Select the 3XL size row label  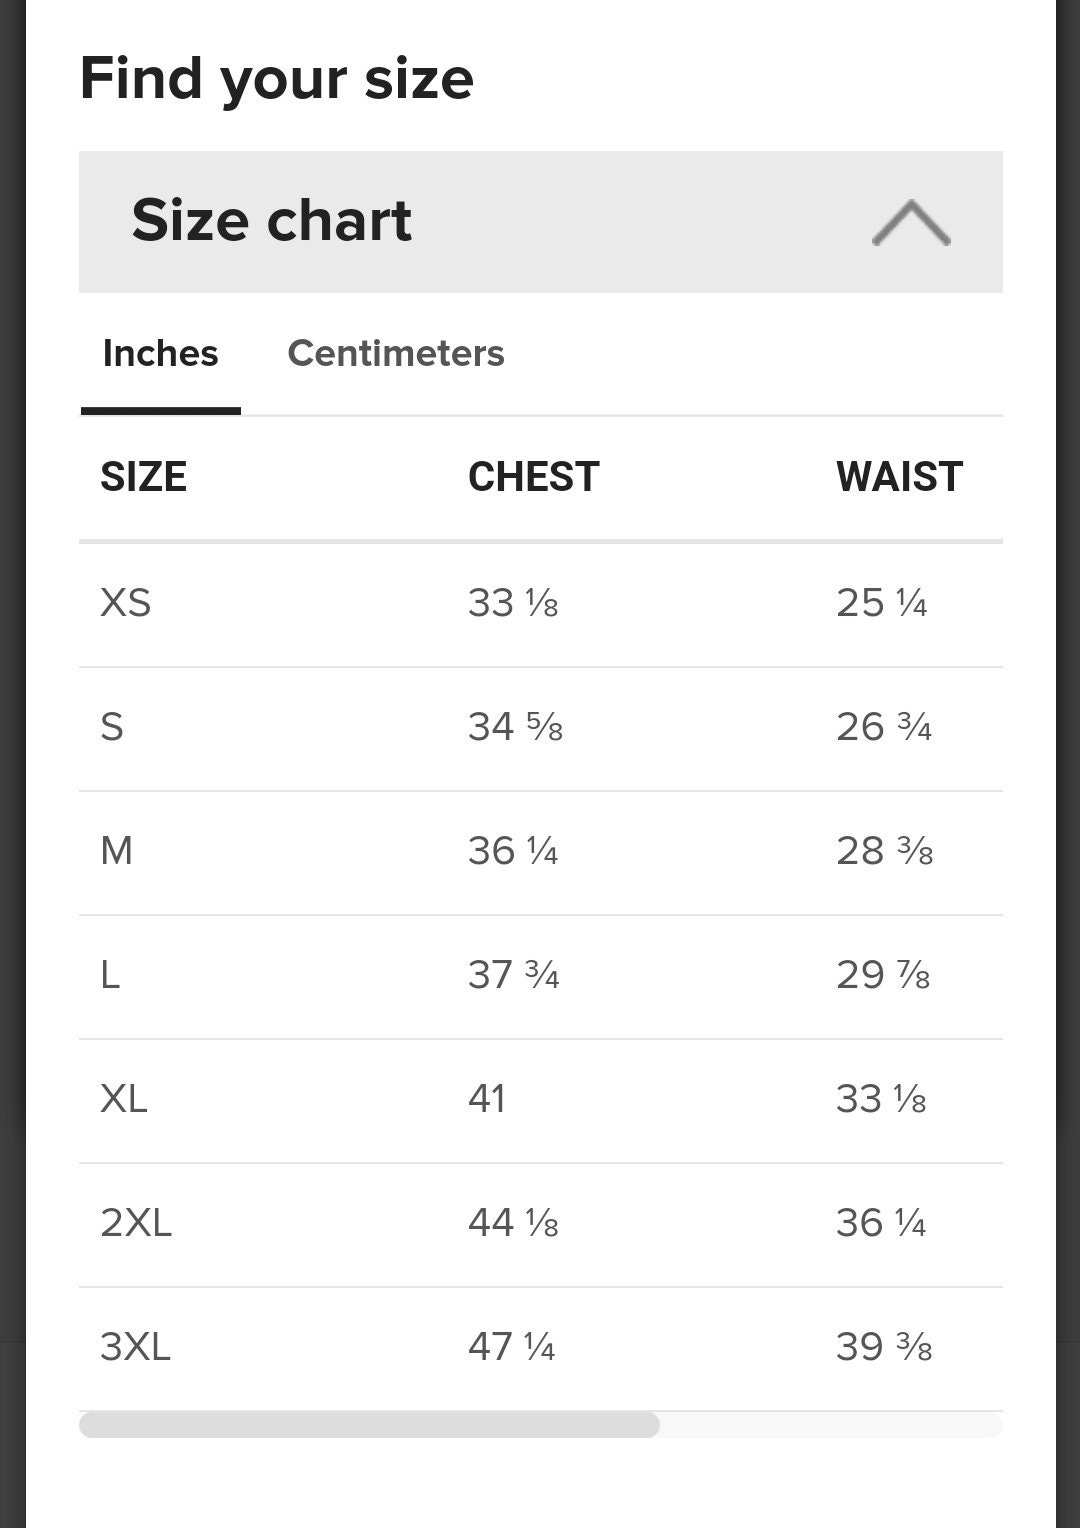pyautogui.click(x=136, y=1347)
